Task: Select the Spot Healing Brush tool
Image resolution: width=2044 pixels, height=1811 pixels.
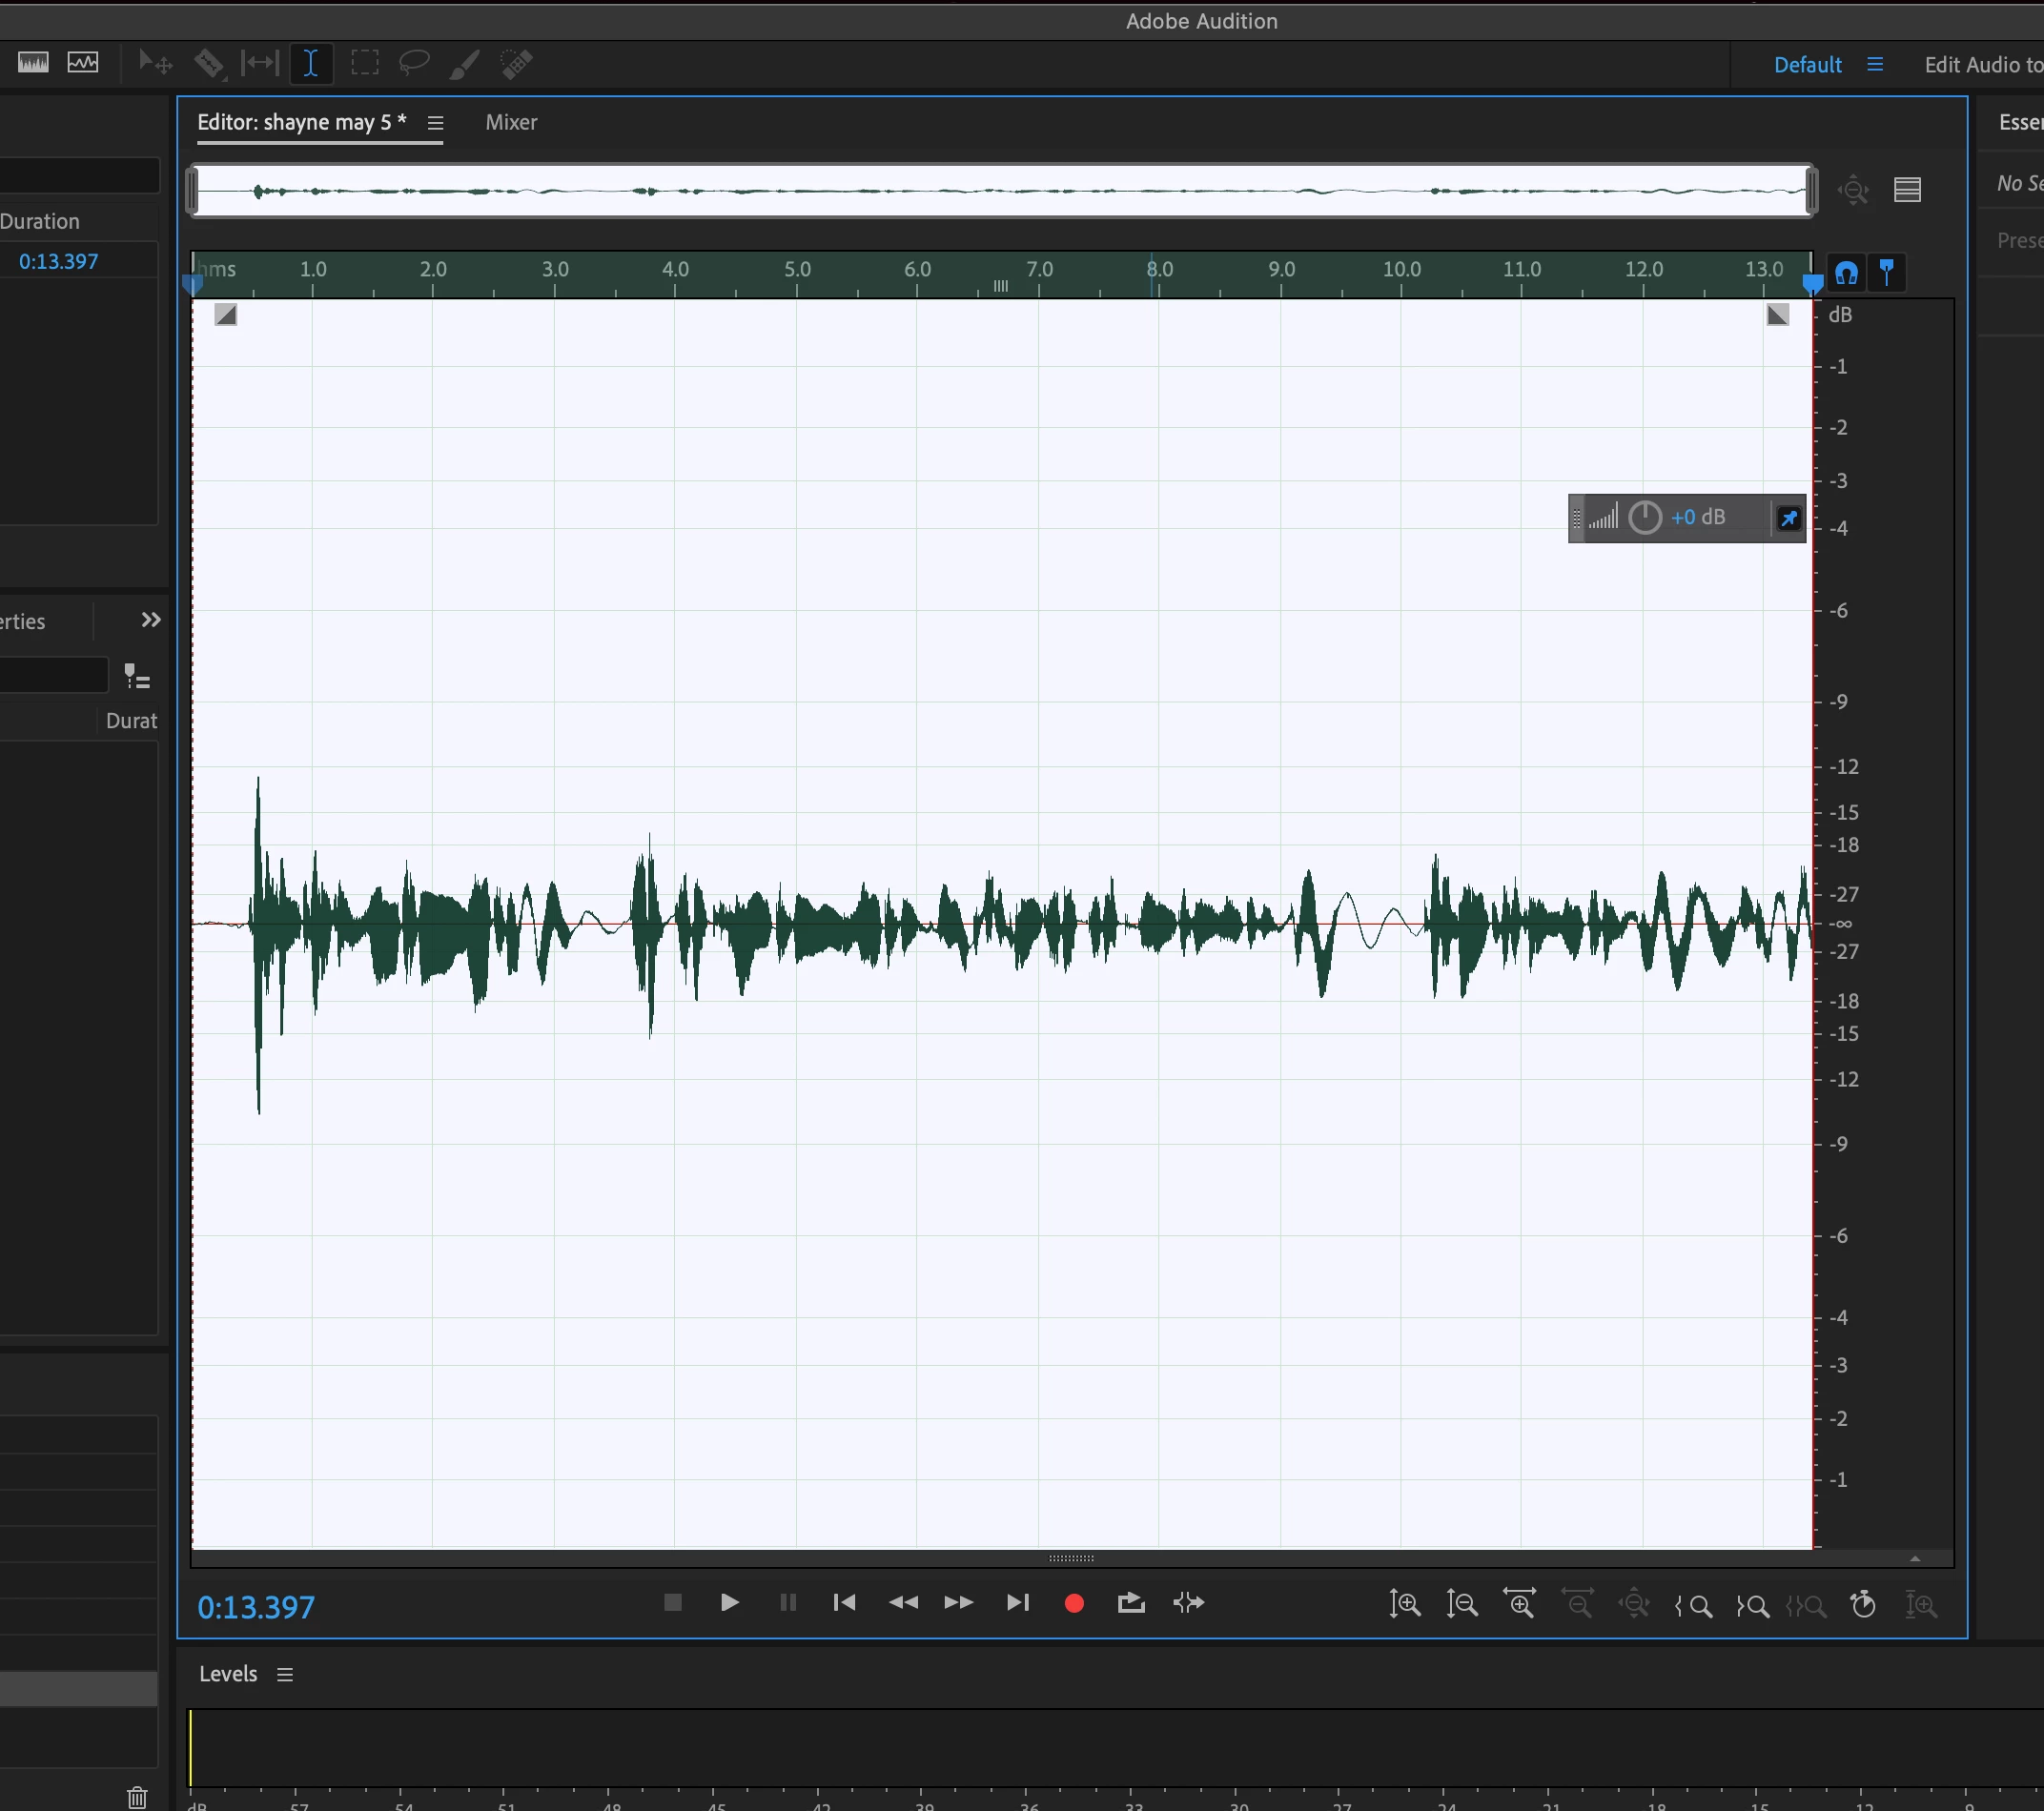Action: pos(517,64)
